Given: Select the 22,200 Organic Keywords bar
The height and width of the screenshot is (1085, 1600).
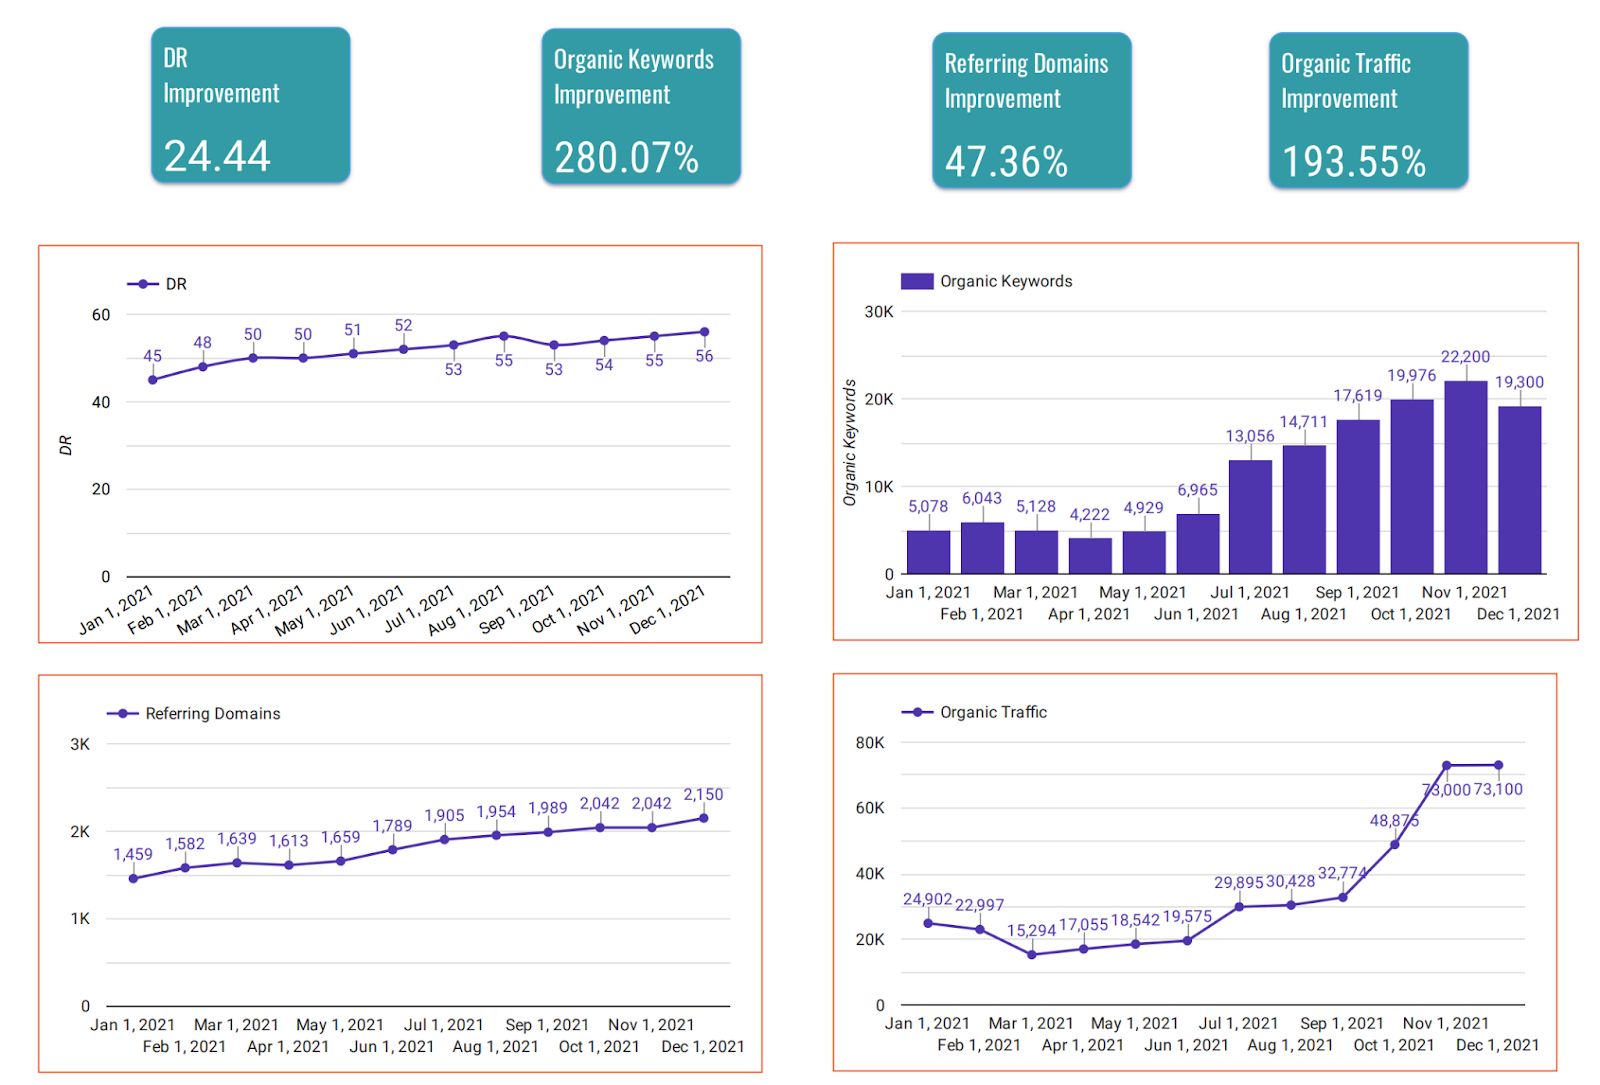Looking at the screenshot, I should 1466,477.
